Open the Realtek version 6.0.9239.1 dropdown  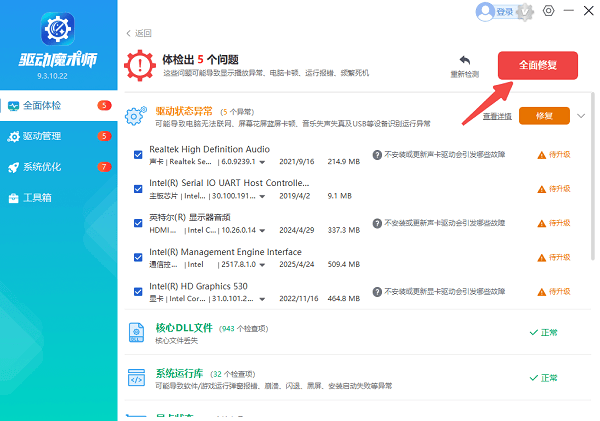coord(262,162)
